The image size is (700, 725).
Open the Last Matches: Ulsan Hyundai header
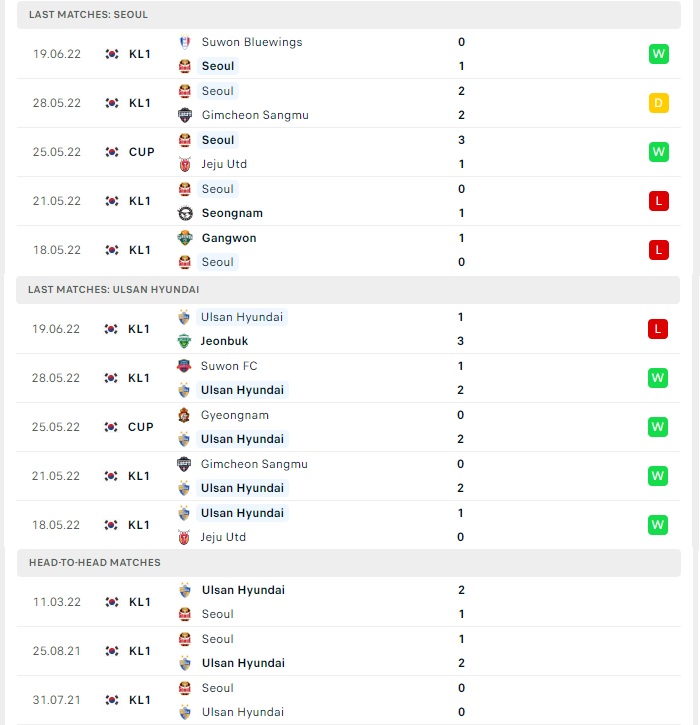tap(348, 289)
